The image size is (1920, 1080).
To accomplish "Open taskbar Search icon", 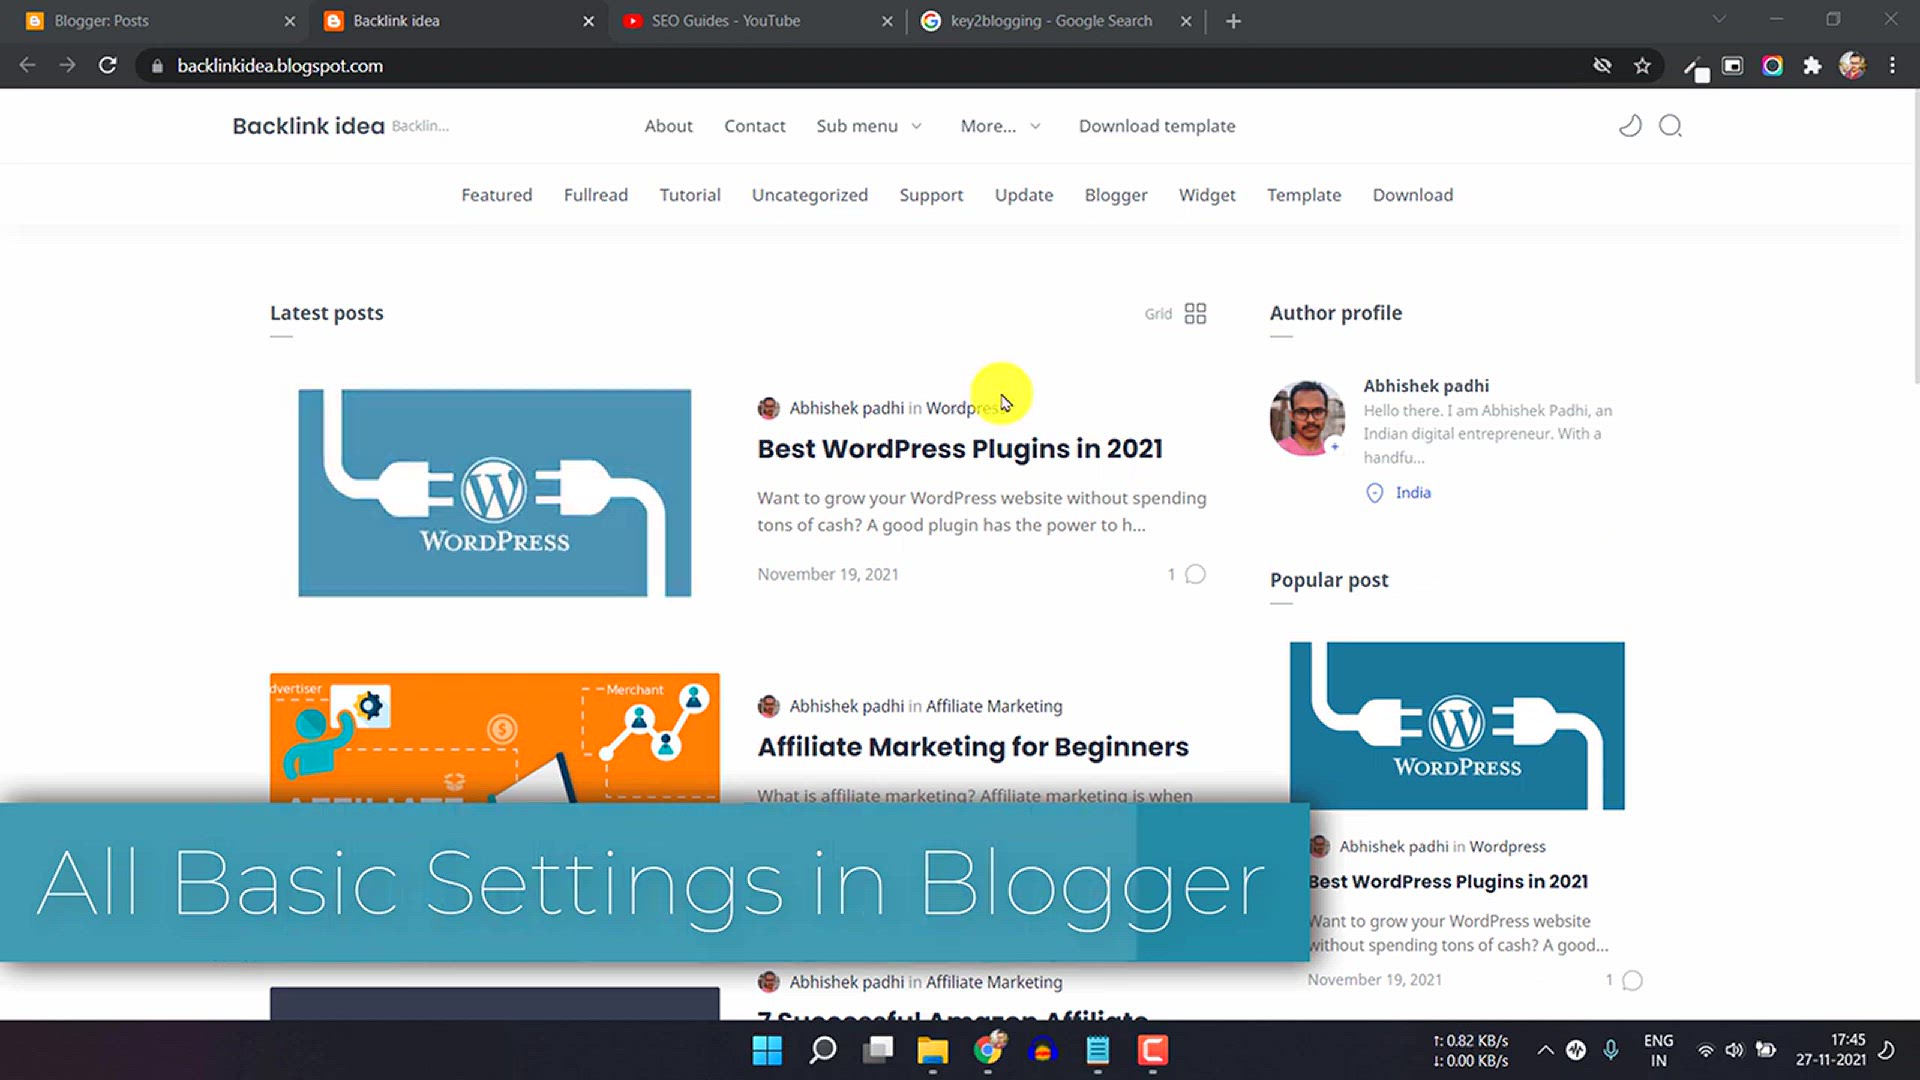I will (x=823, y=1050).
